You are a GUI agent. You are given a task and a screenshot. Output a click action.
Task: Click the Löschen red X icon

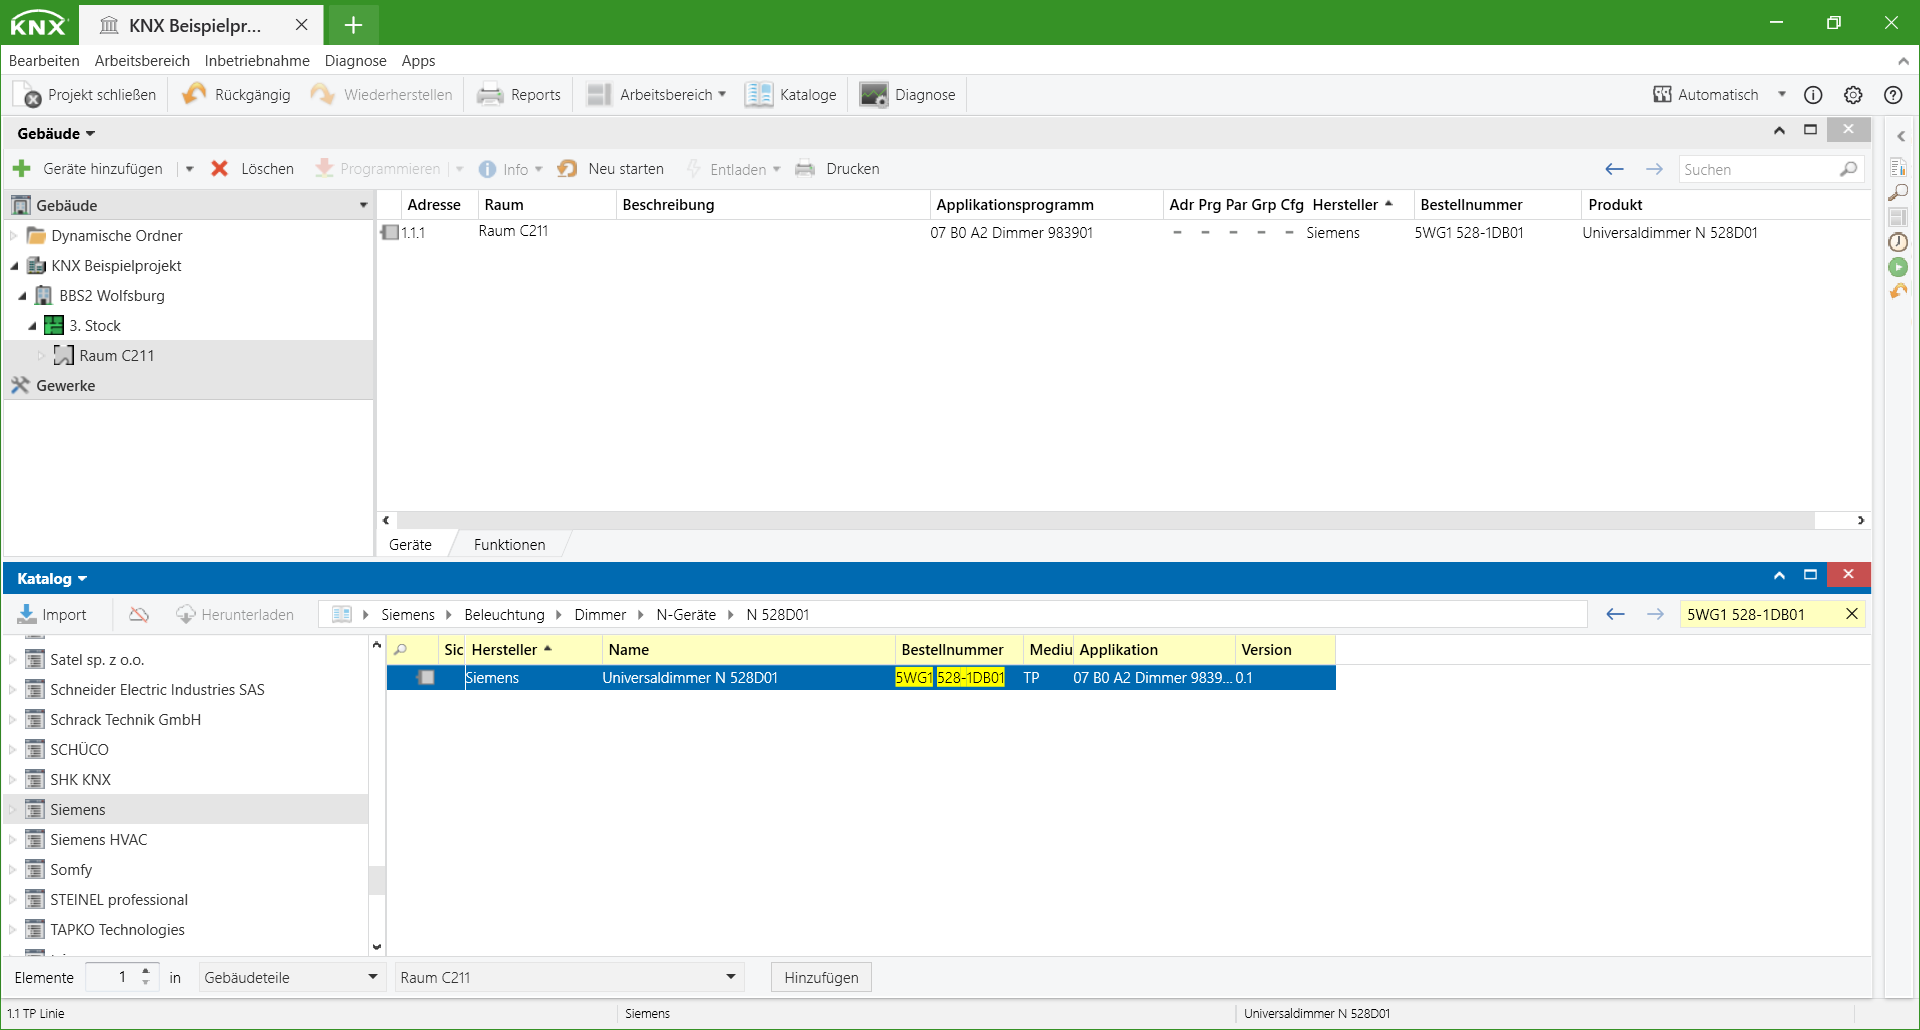(x=220, y=169)
